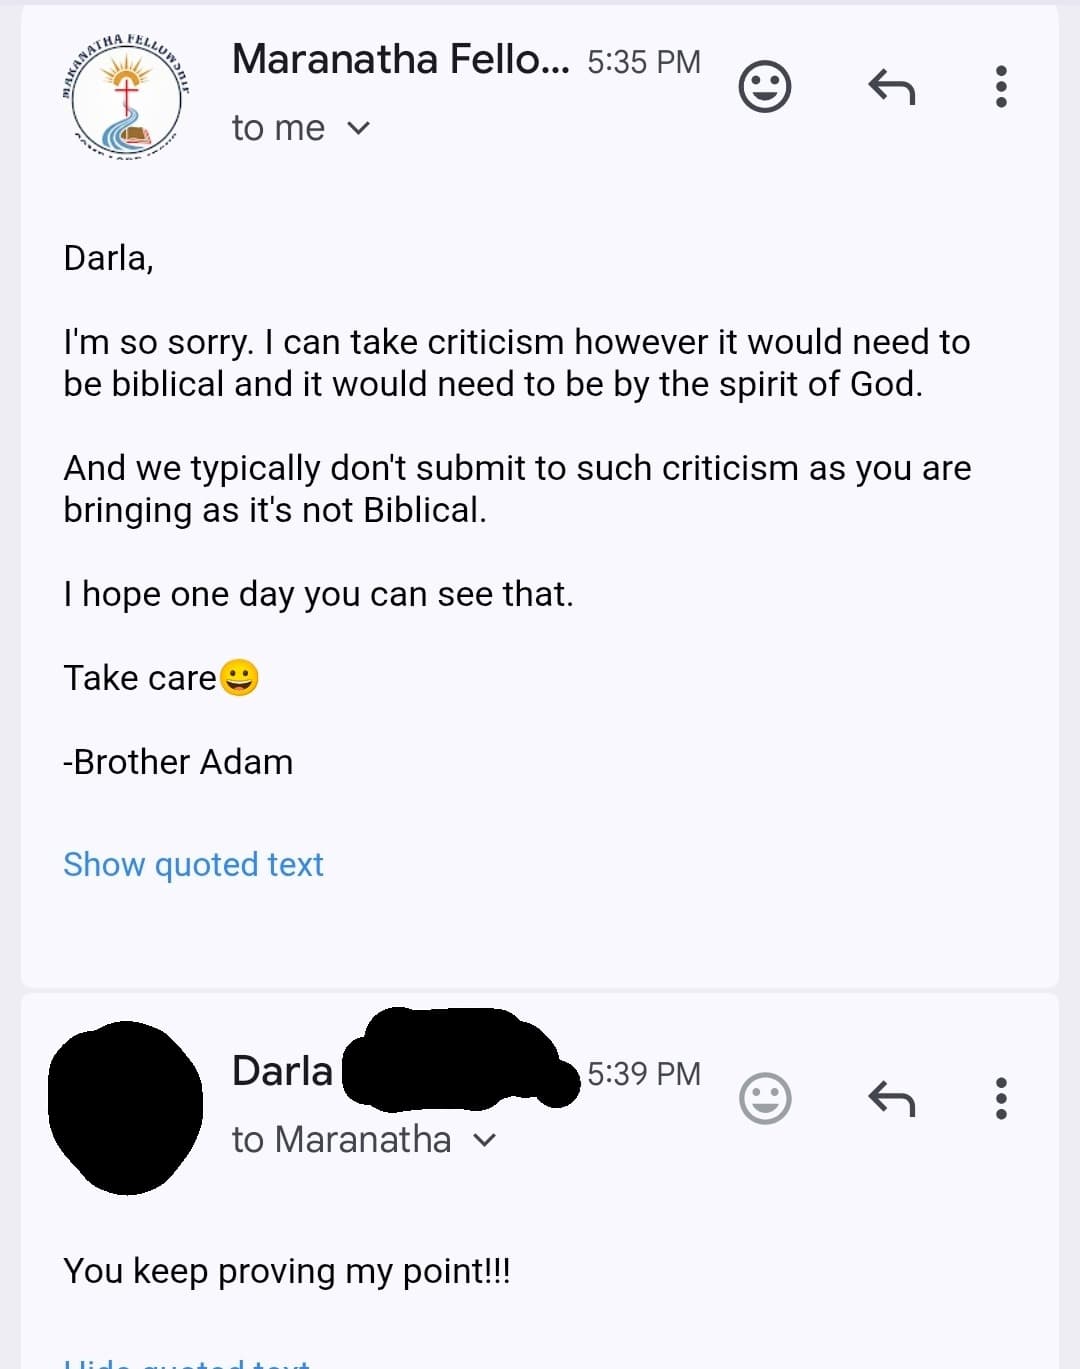The height and width of the screenshot is (1369, 1080).
Task: Hide quoted text in Darla's reply
Action: (x=187, y=1362)
